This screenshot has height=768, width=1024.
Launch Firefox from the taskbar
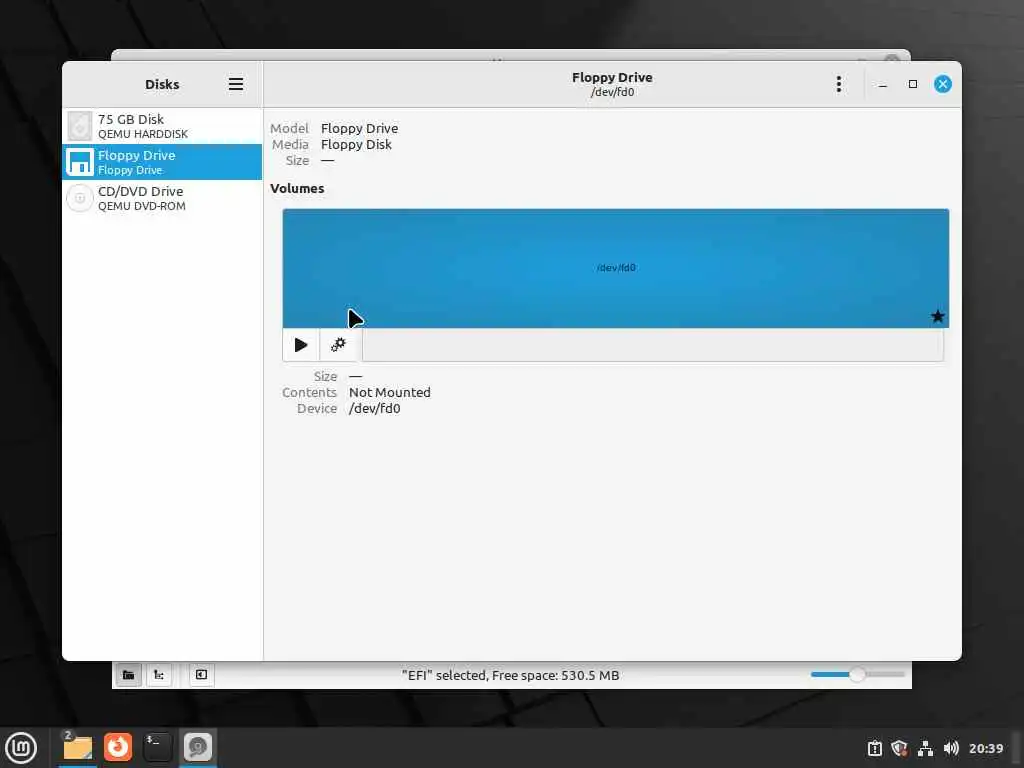pos(118,748)
